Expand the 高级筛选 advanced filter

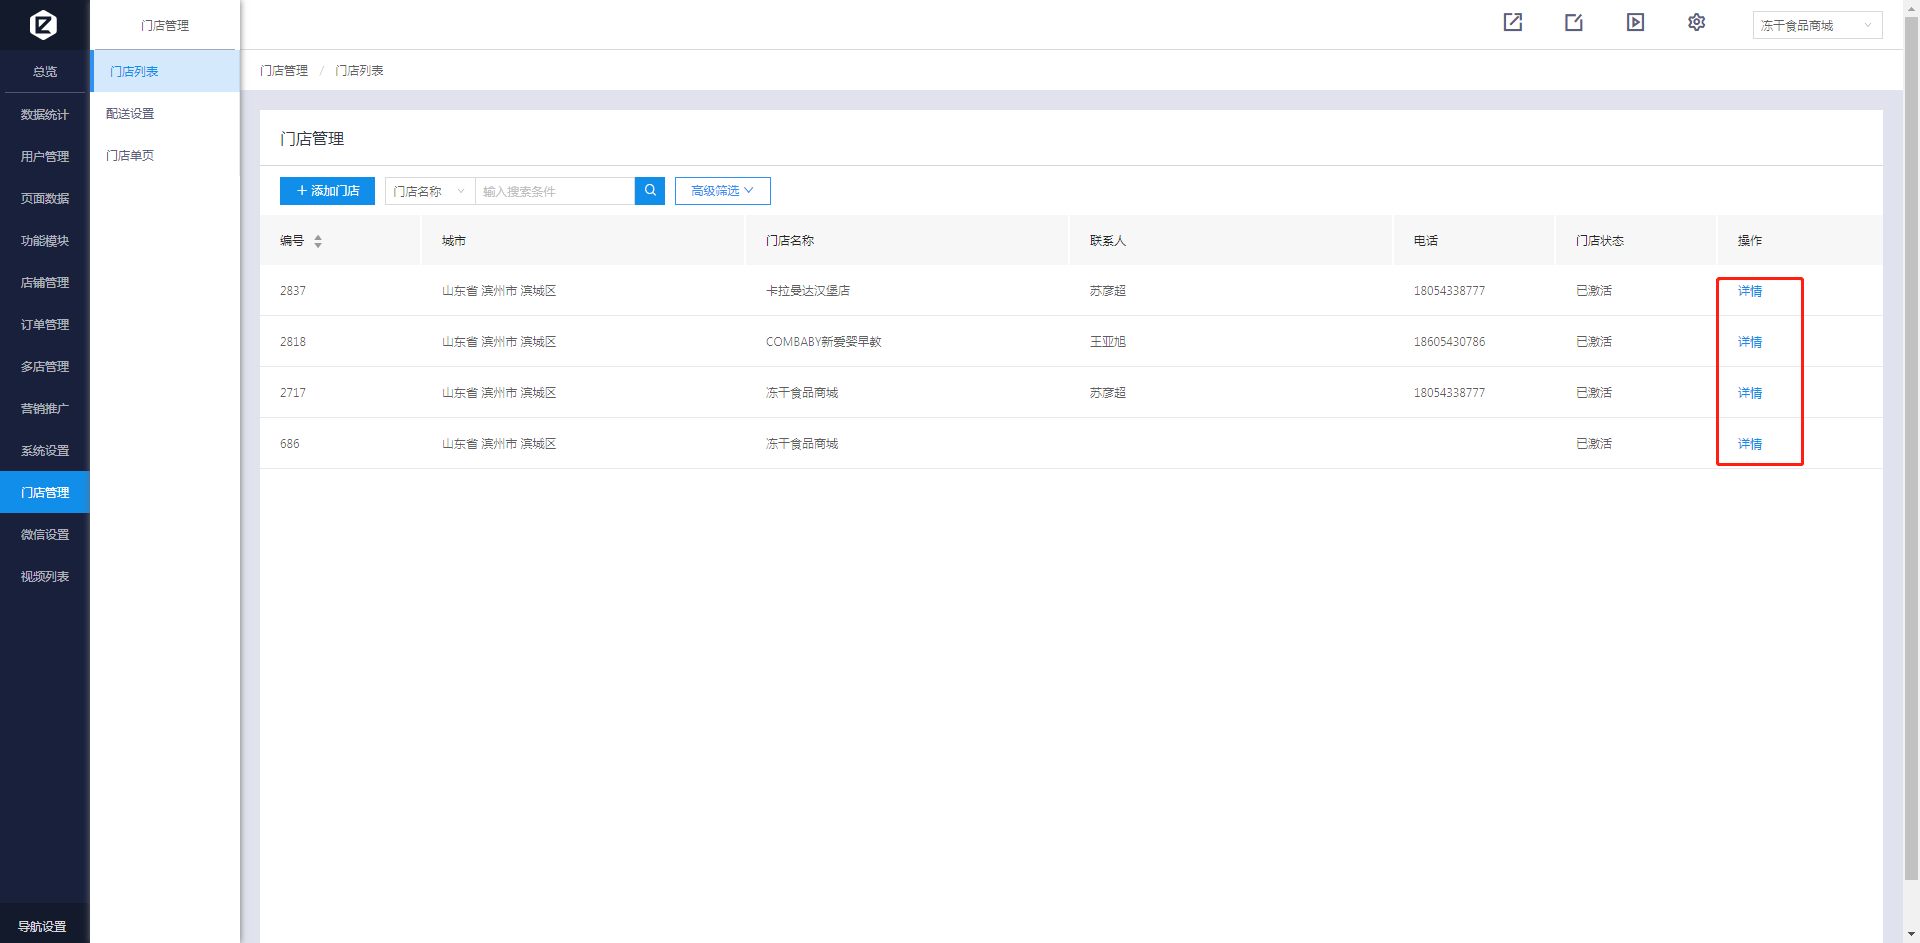click(x=722, y=191)
